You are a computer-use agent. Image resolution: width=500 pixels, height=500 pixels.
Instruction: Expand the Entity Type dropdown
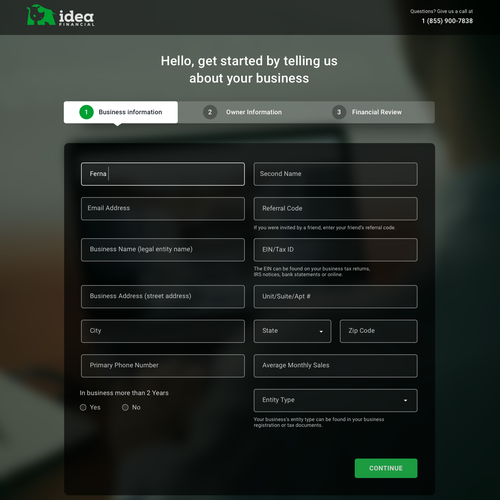pyautogui.click(x=335, y=400)
